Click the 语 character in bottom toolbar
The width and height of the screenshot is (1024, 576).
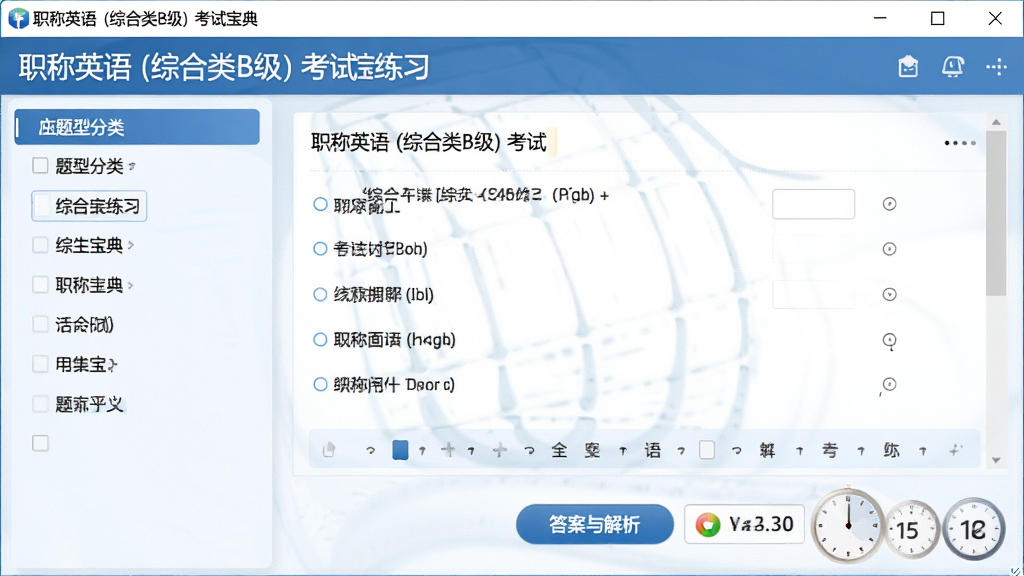[x=652, y=450]
